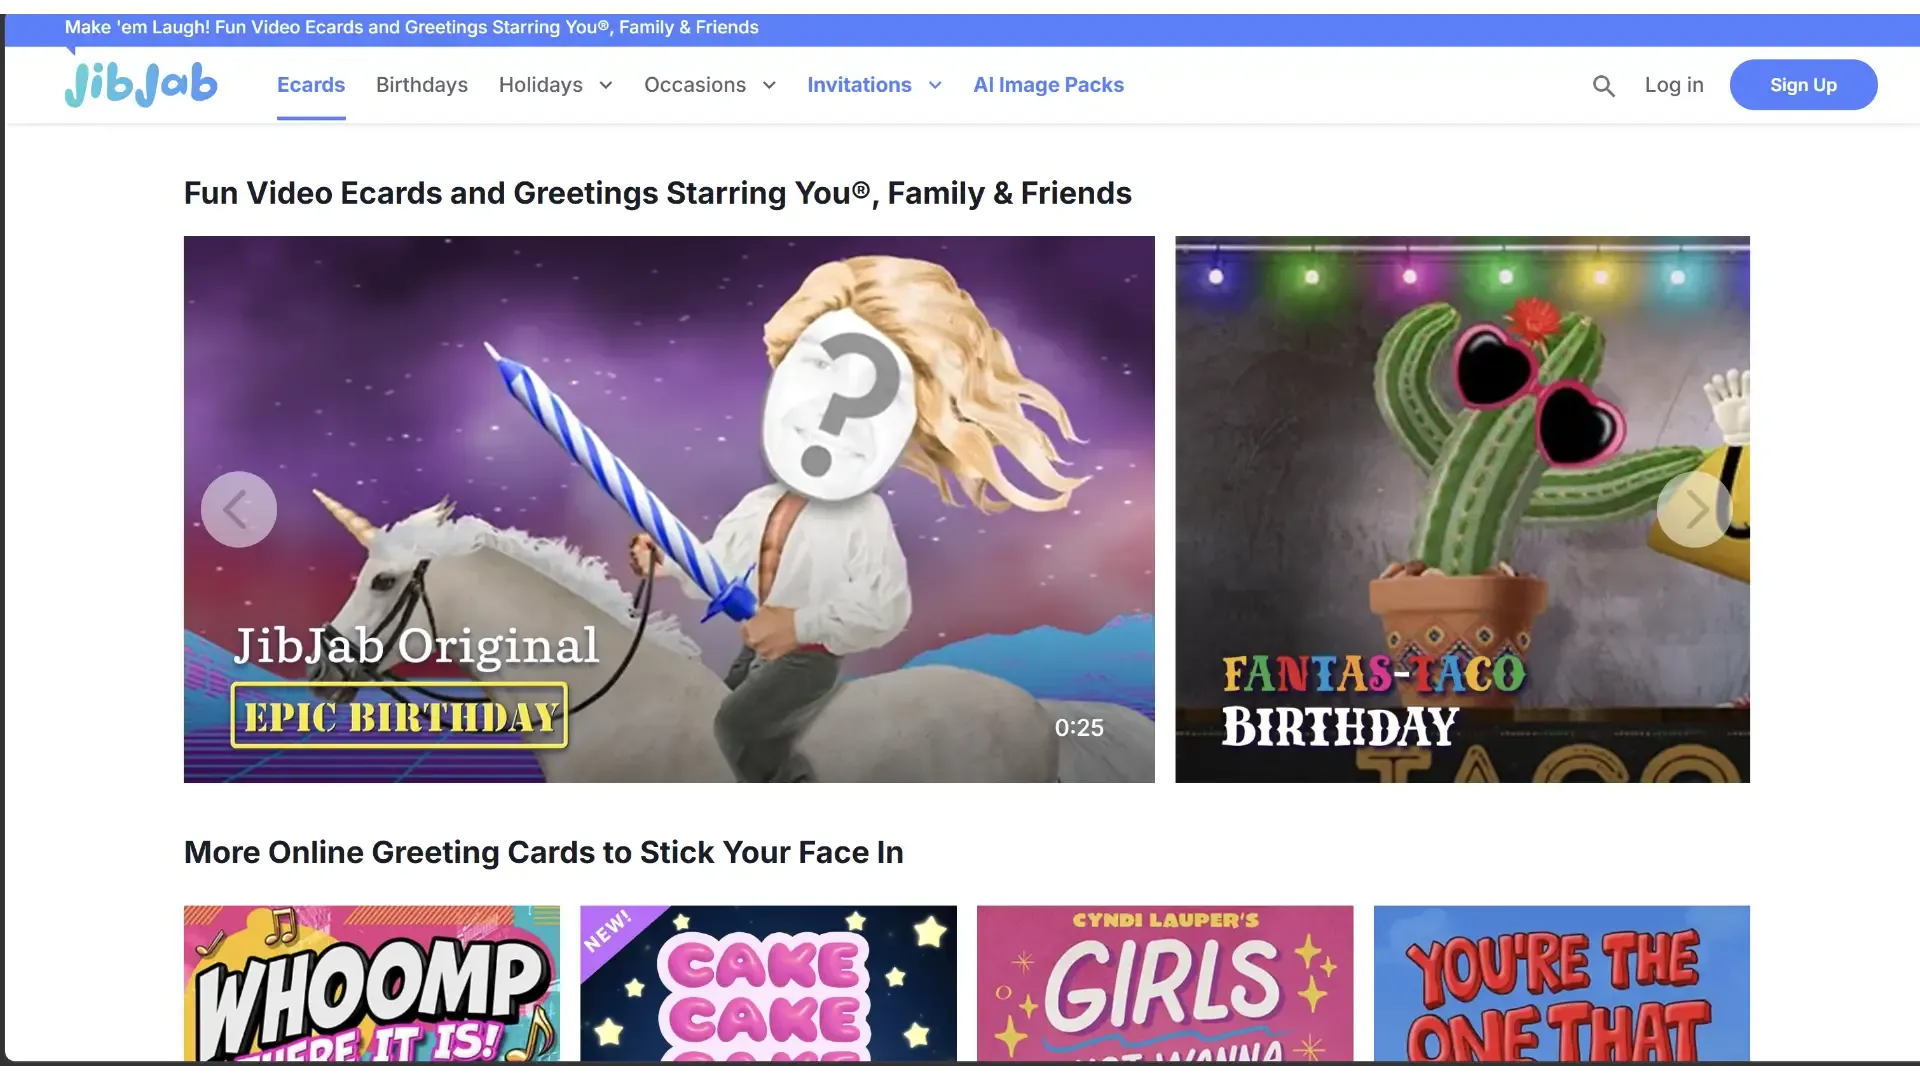Screen dimensions: 1920x1080
Task: Expand the Invitations dropdown chevron
Action: [935, 85]
